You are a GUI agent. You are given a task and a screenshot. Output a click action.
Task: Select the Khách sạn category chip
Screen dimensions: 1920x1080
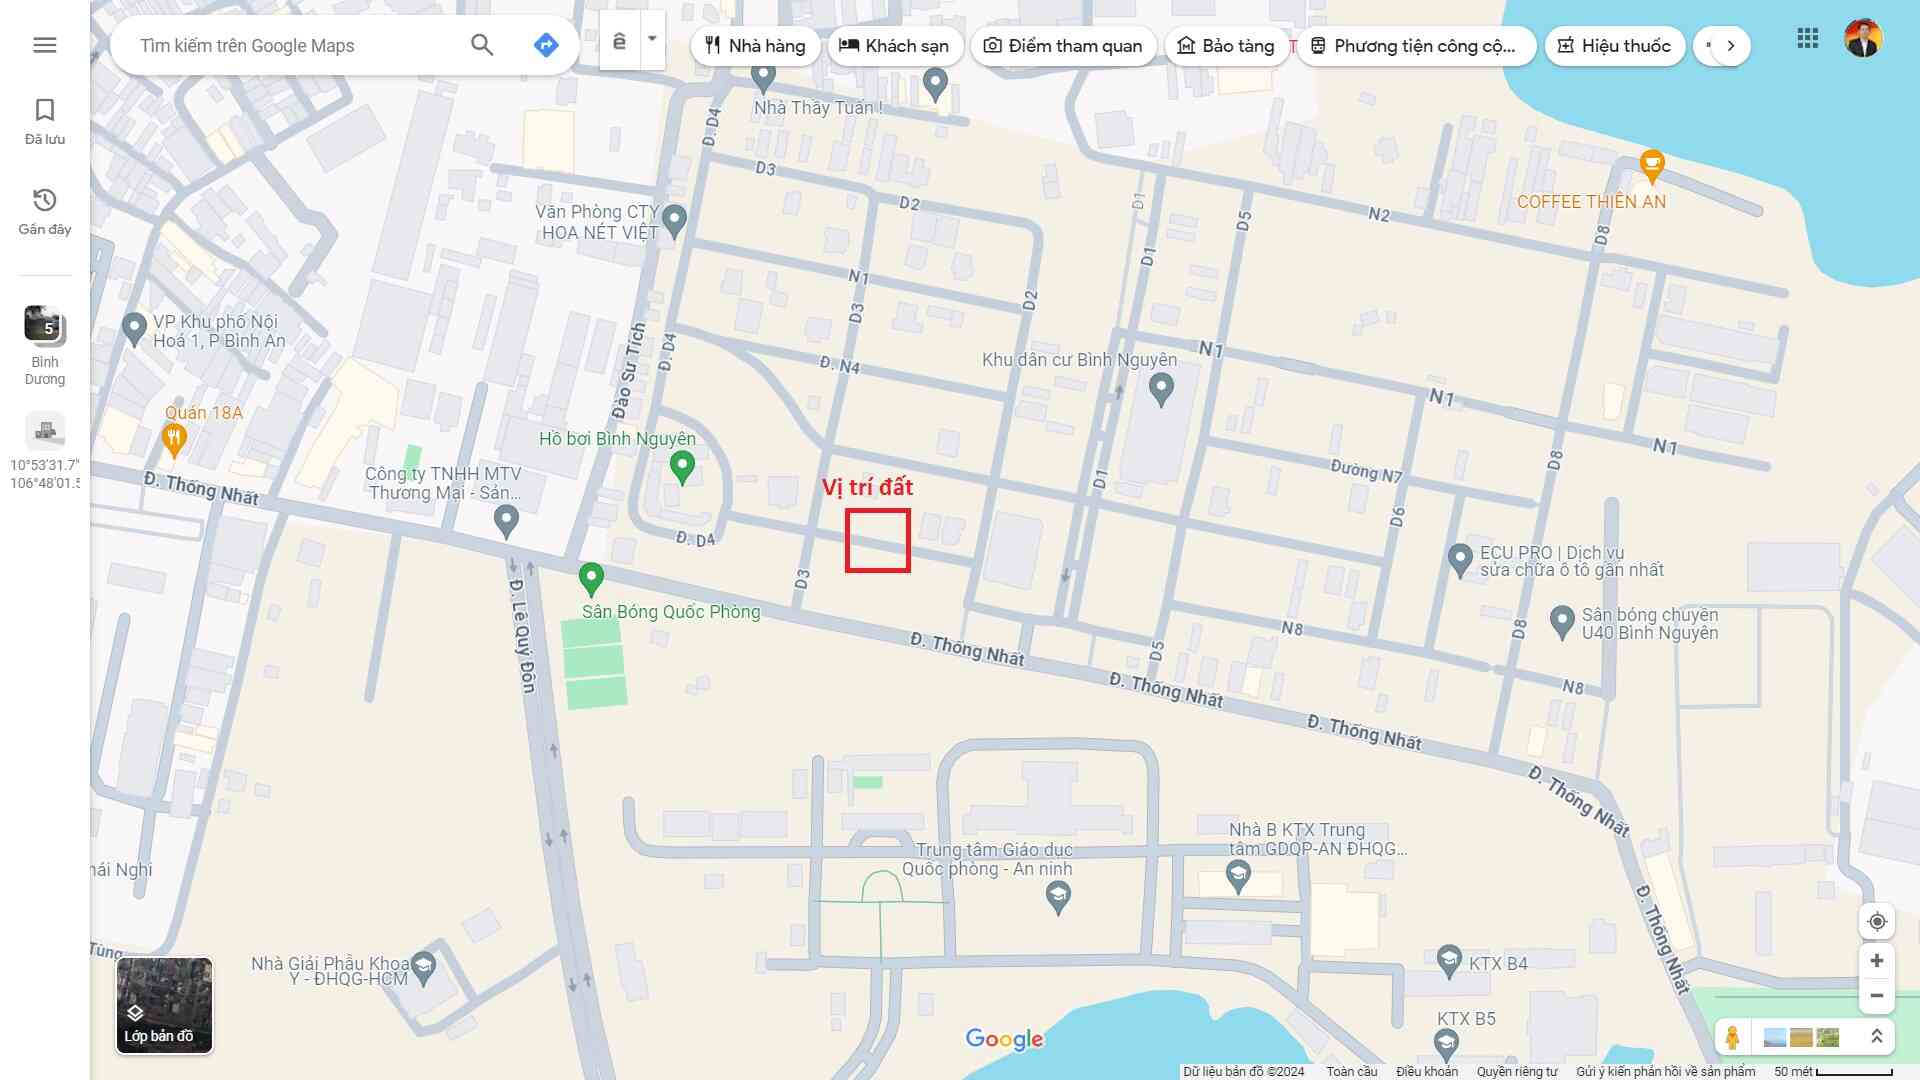click(894, 46)
